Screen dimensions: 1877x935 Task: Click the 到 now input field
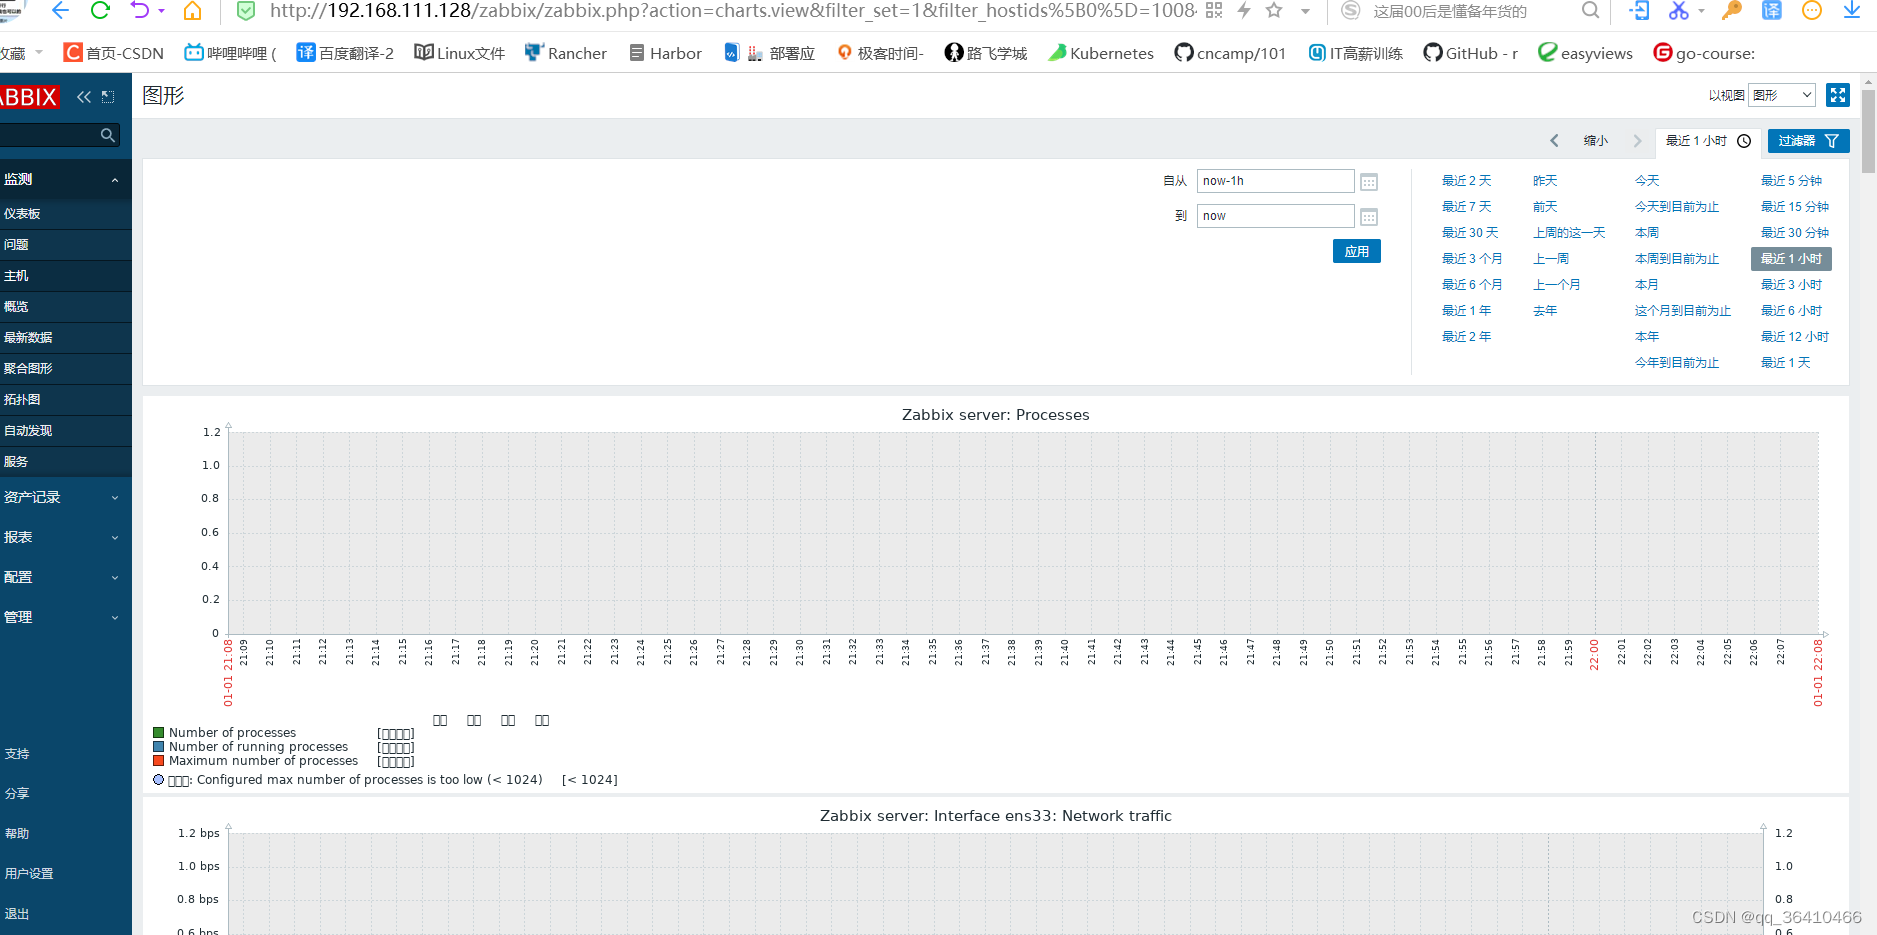pos(1275,216)
